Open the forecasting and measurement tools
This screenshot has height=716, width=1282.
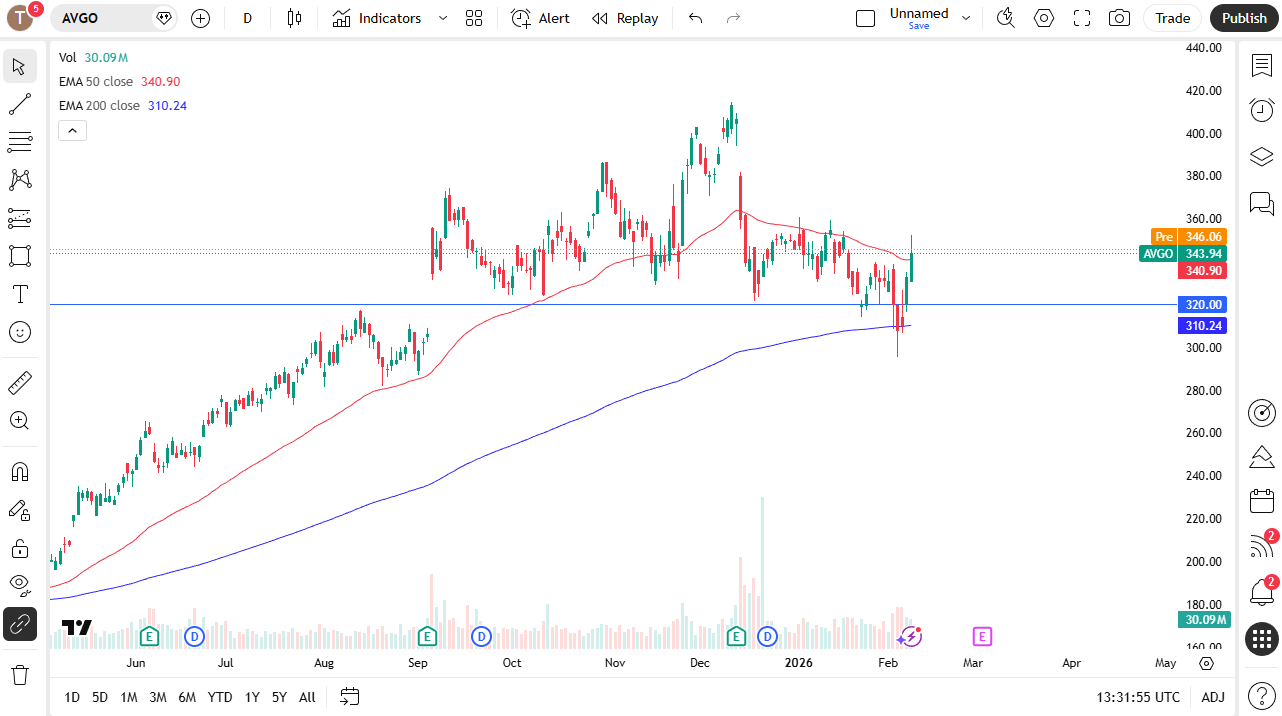[19, 218]
